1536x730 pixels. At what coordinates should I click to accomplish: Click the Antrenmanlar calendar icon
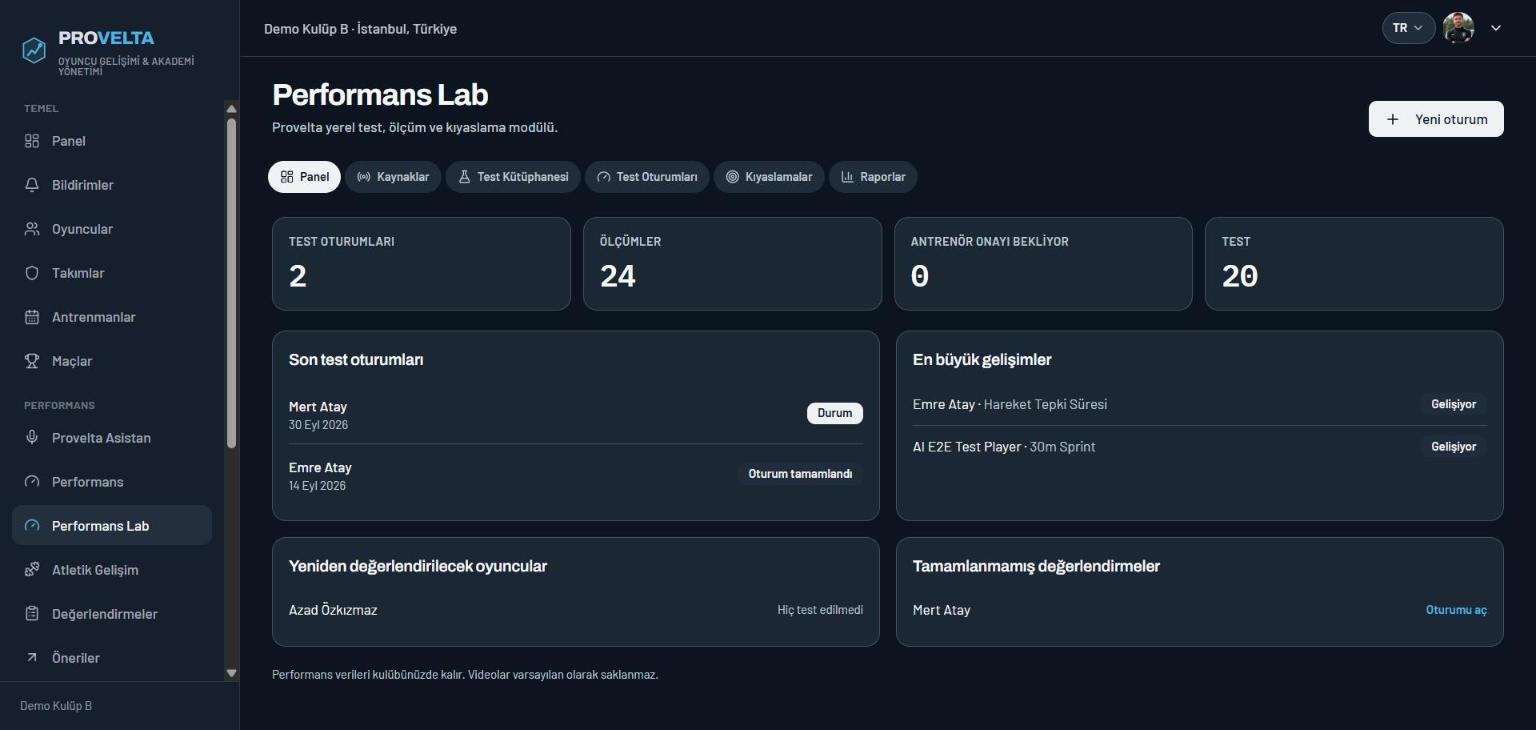32,317
